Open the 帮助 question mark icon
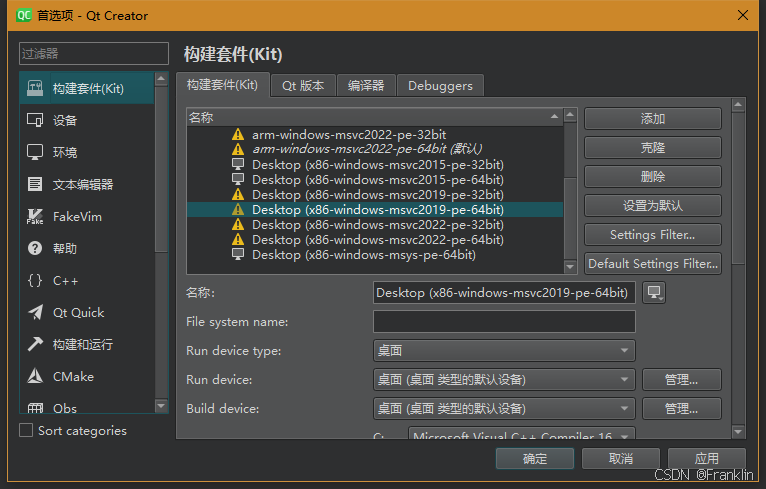 pos(35,248)
